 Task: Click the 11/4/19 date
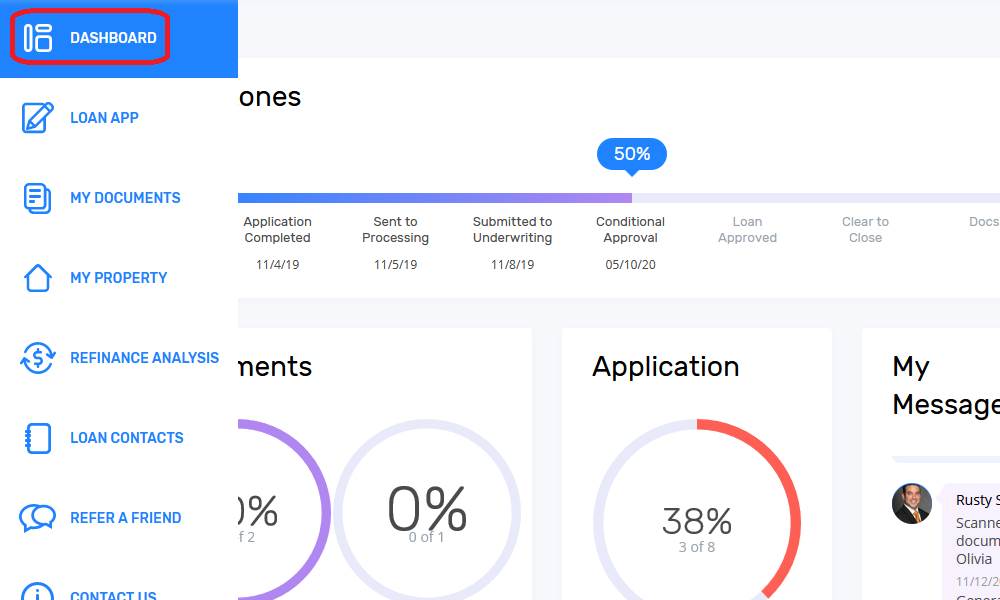[x=277, y=265]
